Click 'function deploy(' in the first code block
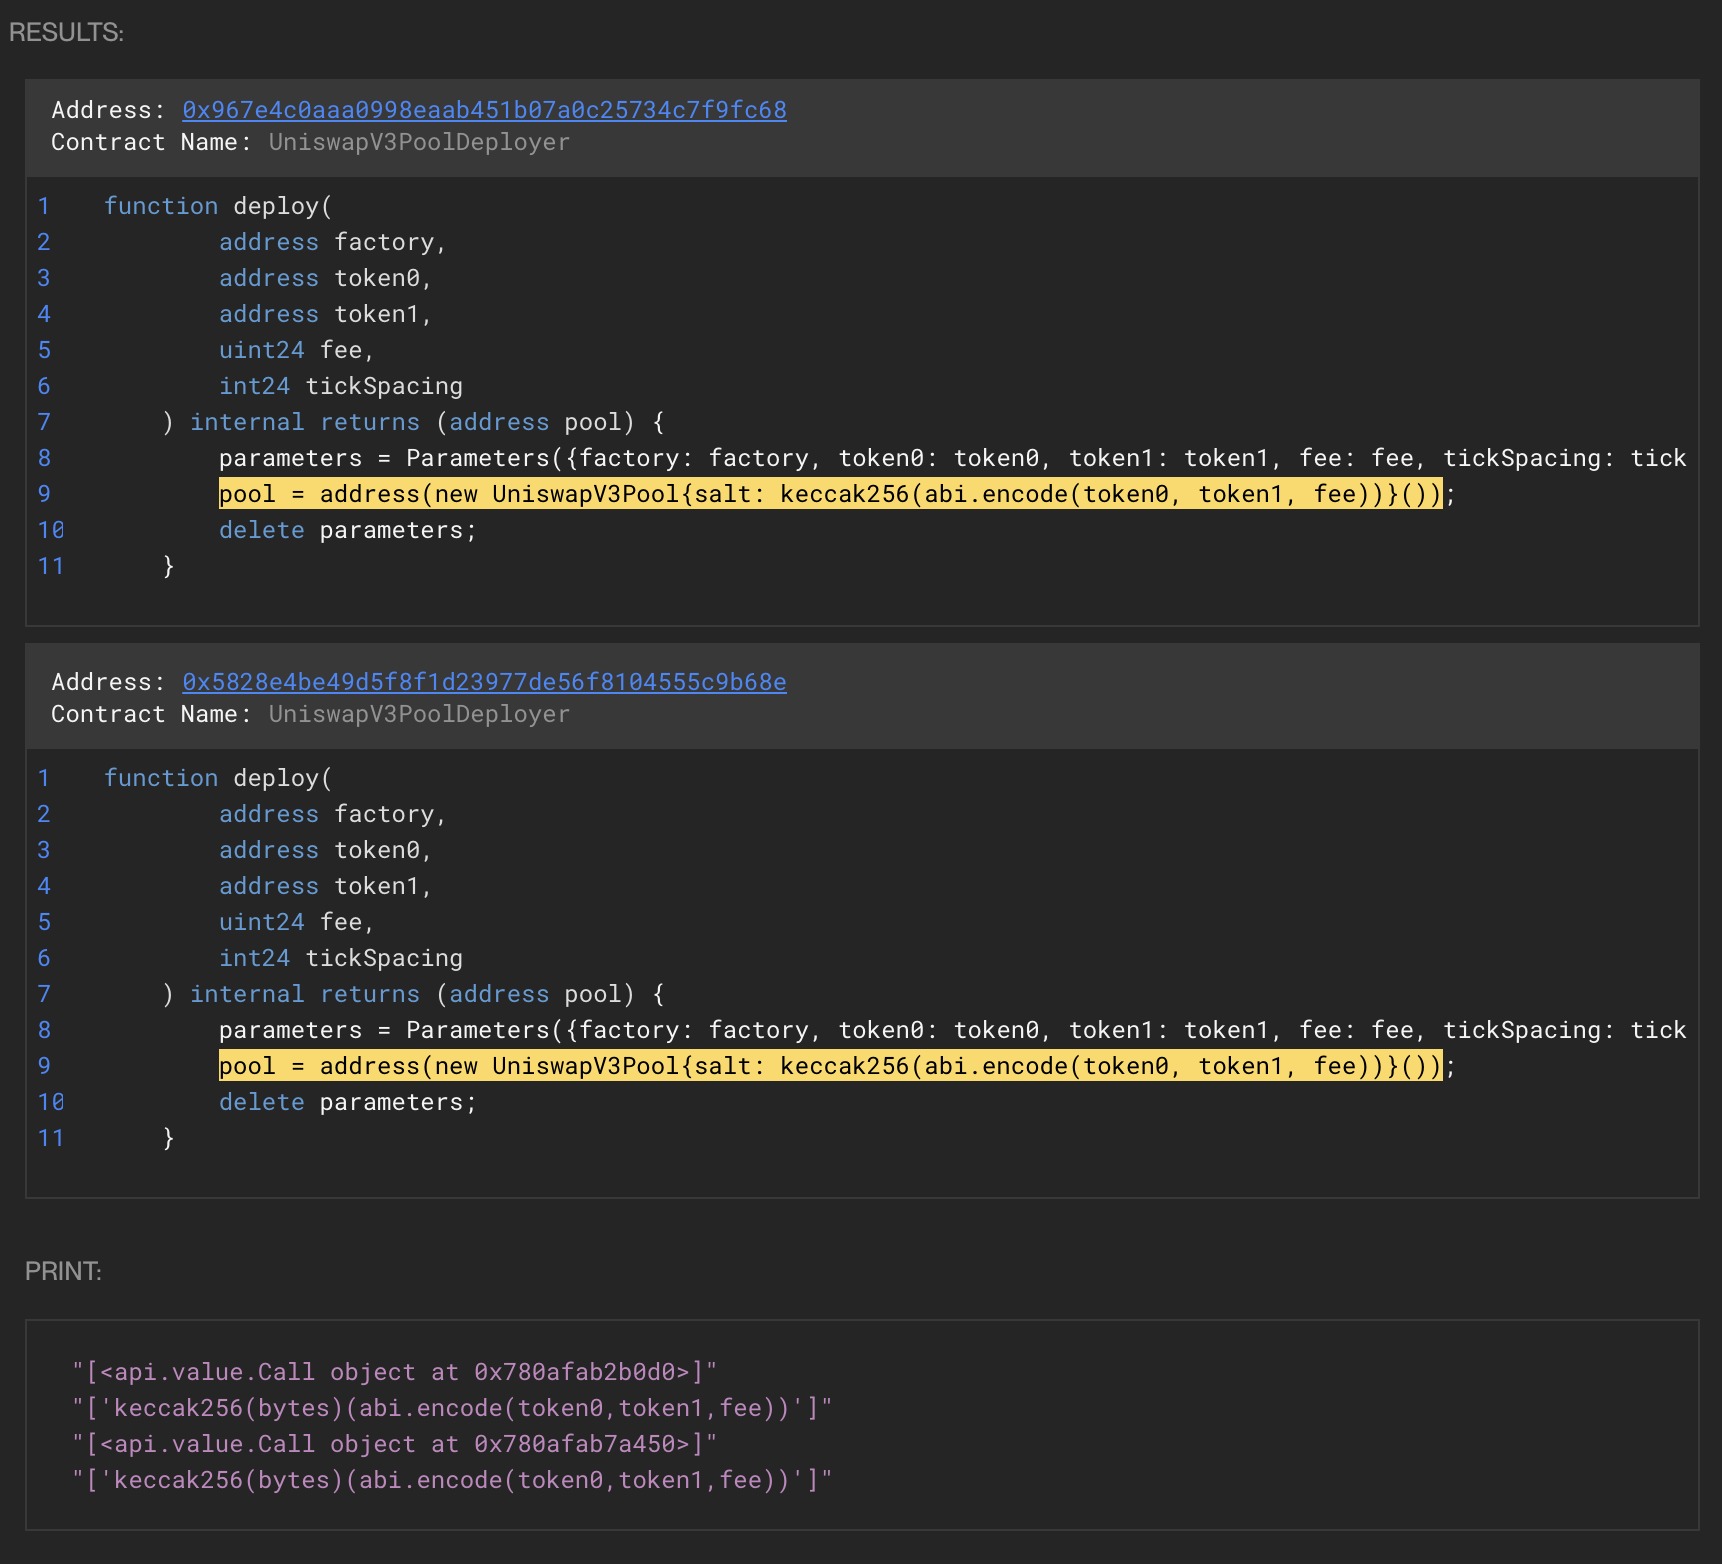1722x1564 pixels. (218, 206)
